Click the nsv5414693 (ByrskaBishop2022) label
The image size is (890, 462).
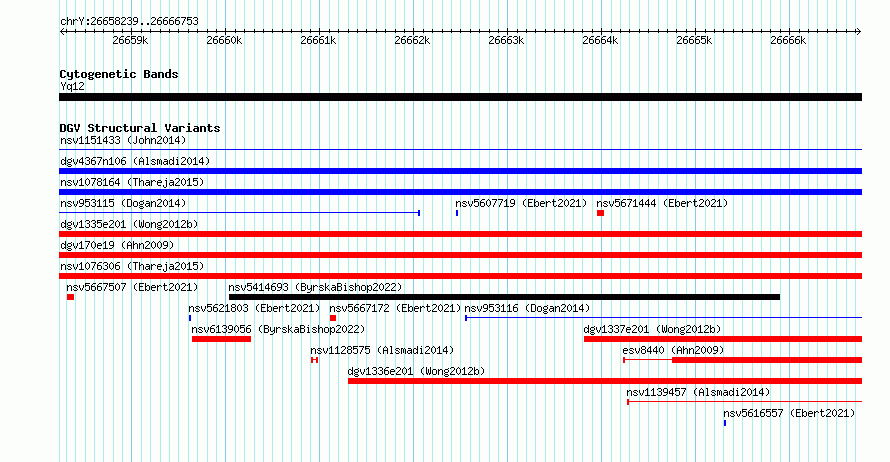[x=315, y=287]
